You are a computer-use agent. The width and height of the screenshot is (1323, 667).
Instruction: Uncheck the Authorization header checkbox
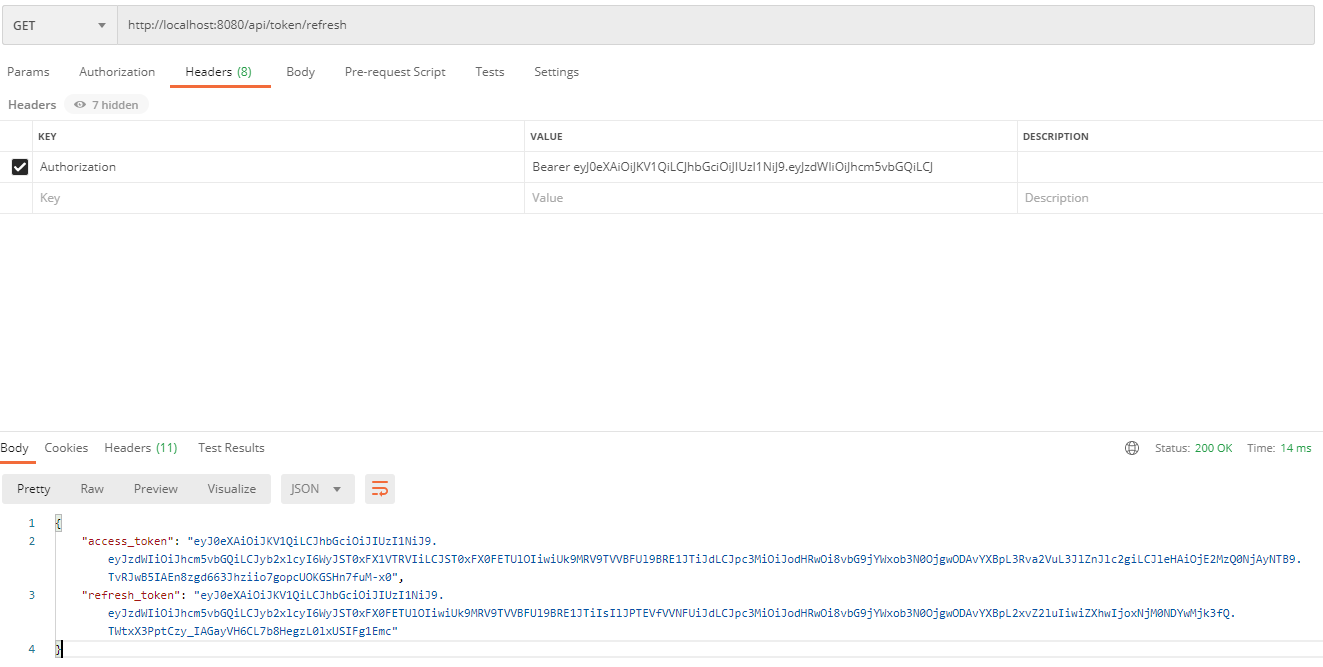click(x=19, y=166)
